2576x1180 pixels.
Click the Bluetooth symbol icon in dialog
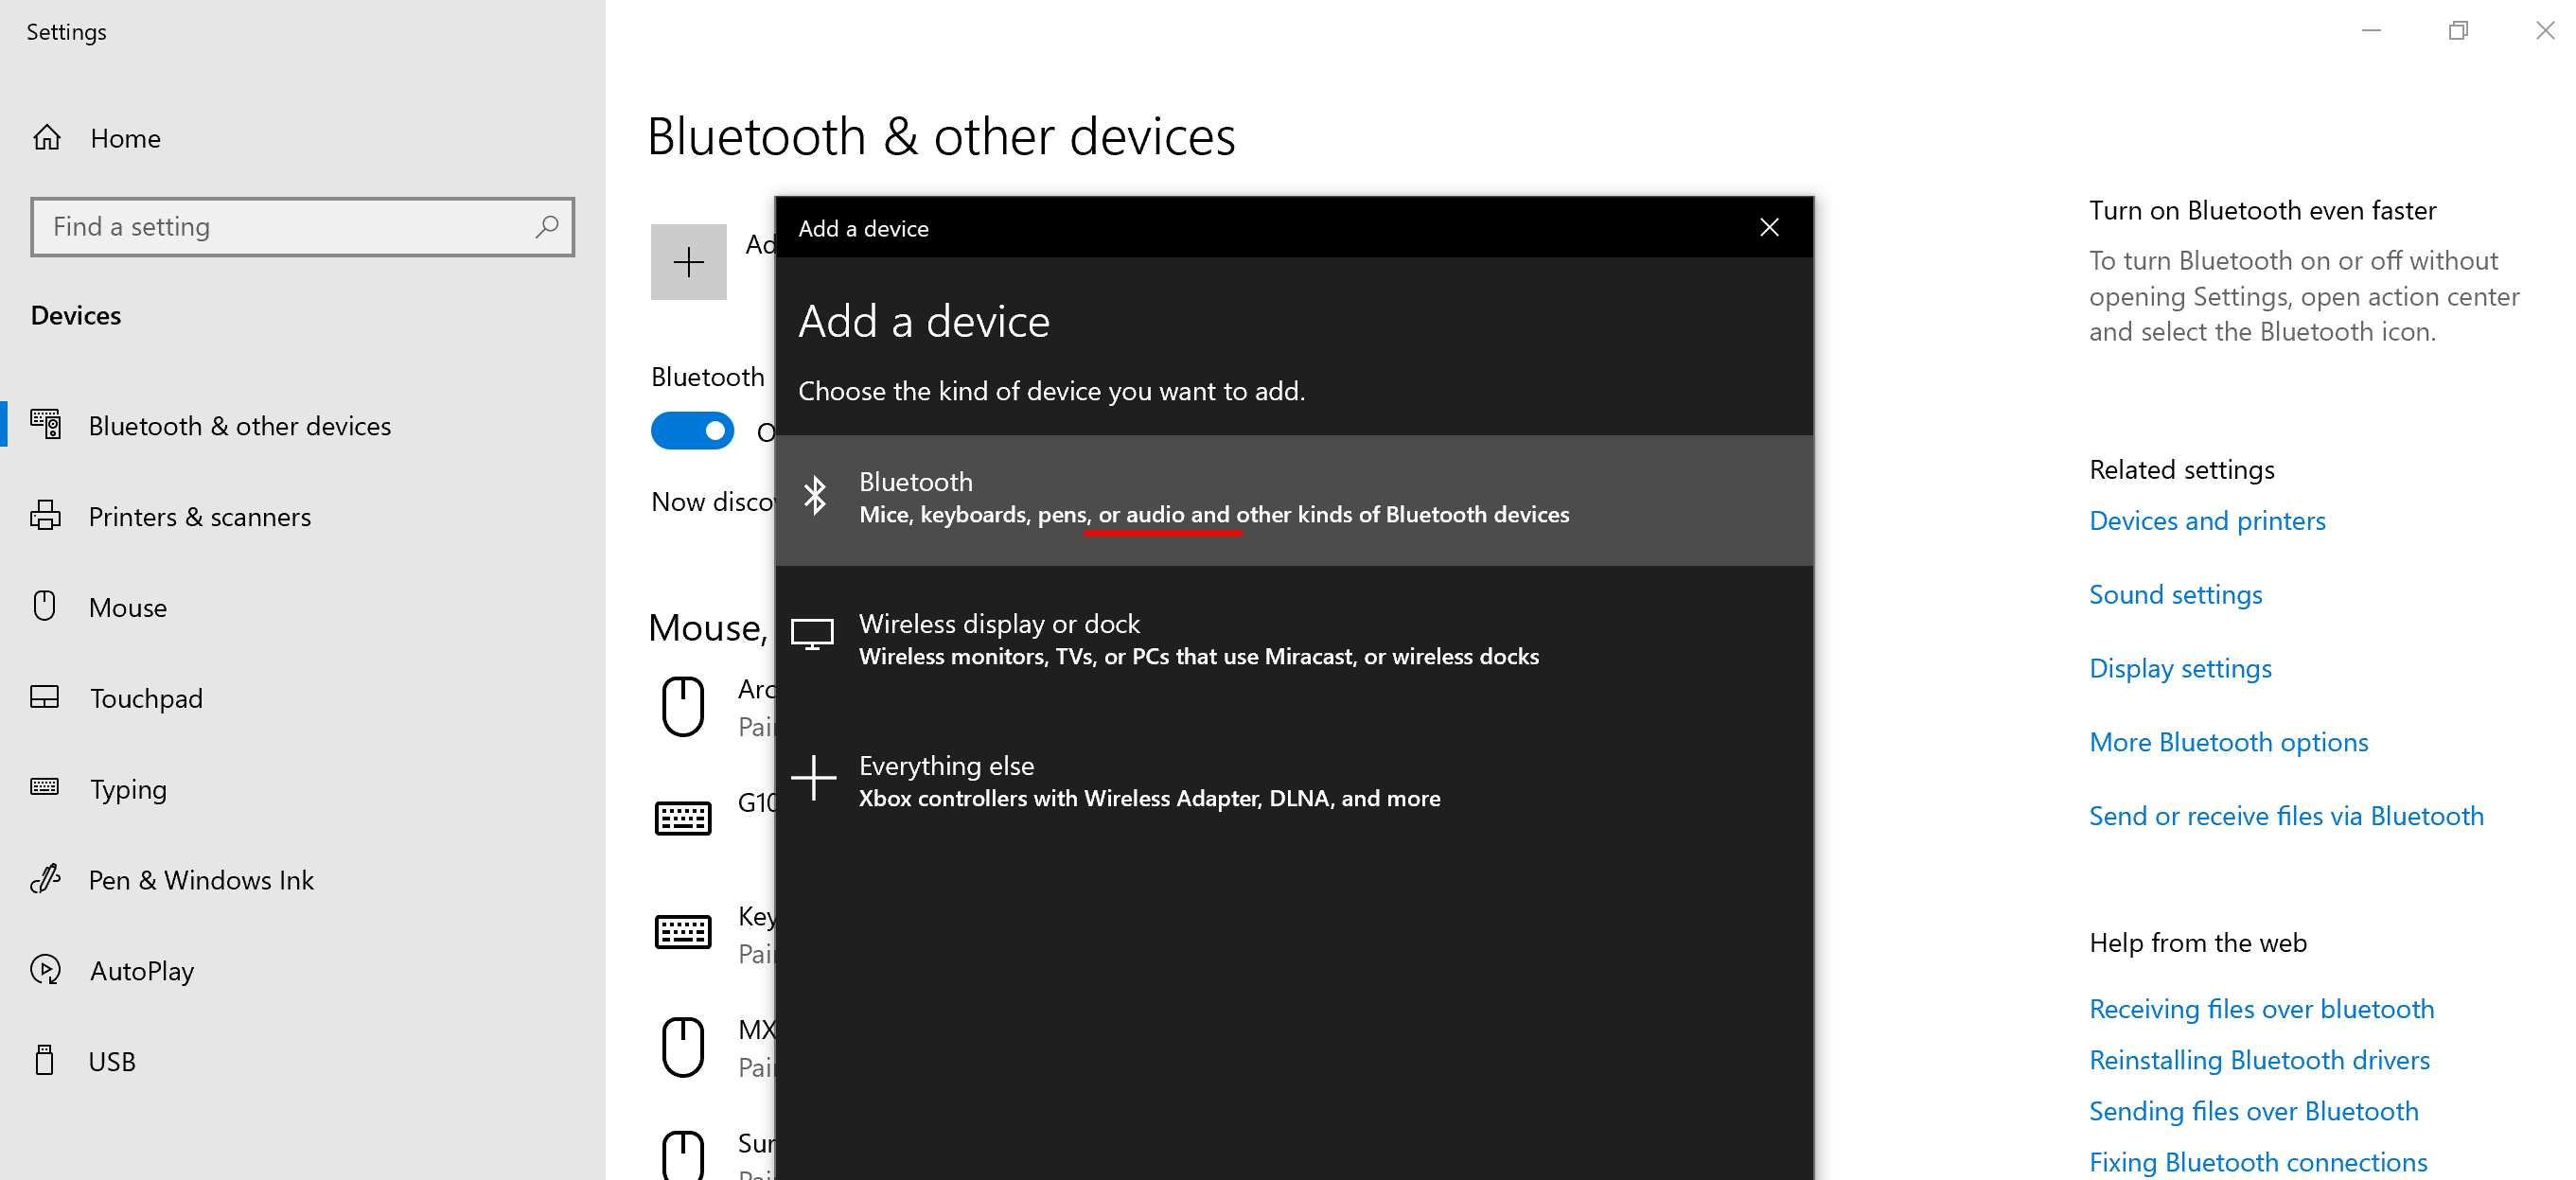(815, 496)
